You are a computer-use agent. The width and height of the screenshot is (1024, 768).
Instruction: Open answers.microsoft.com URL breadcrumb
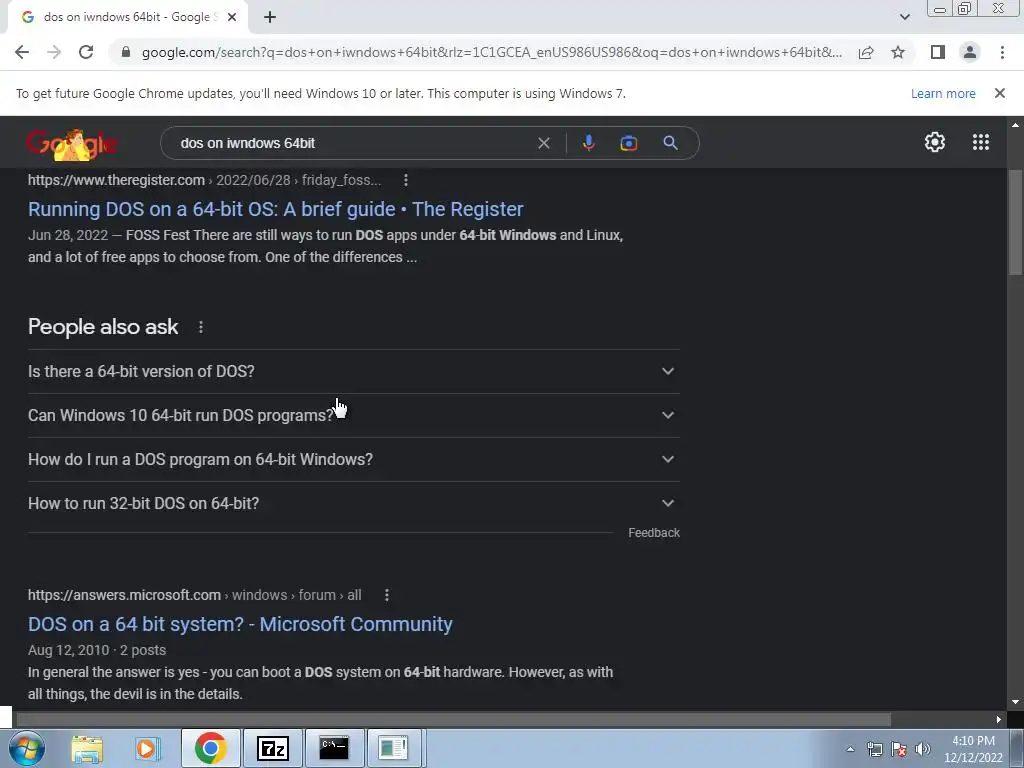[195, 595]
